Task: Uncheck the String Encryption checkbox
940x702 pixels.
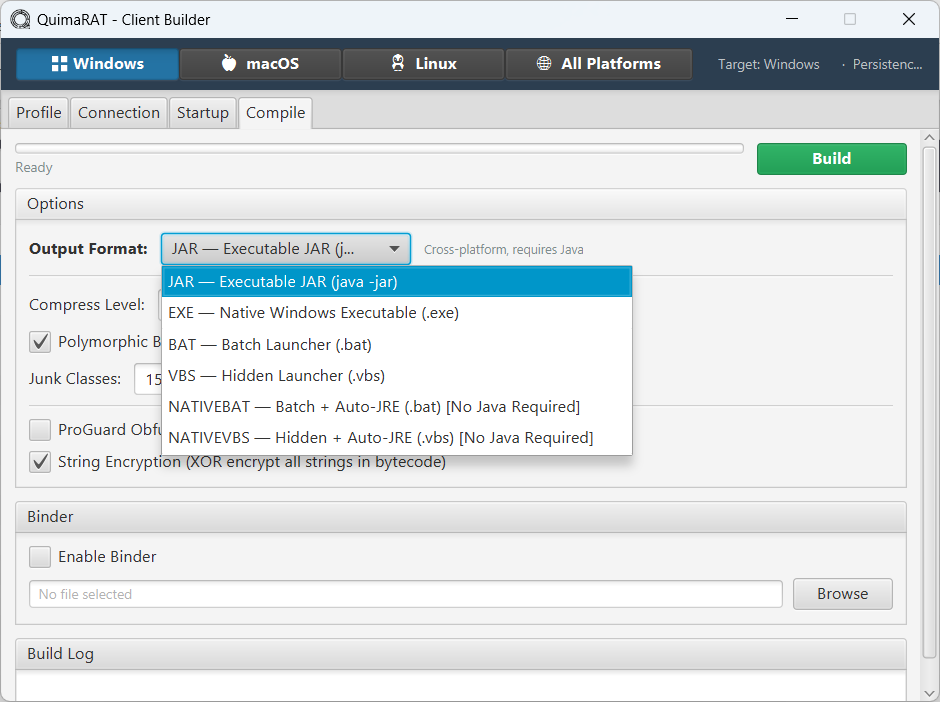Action: pos(40,462)
